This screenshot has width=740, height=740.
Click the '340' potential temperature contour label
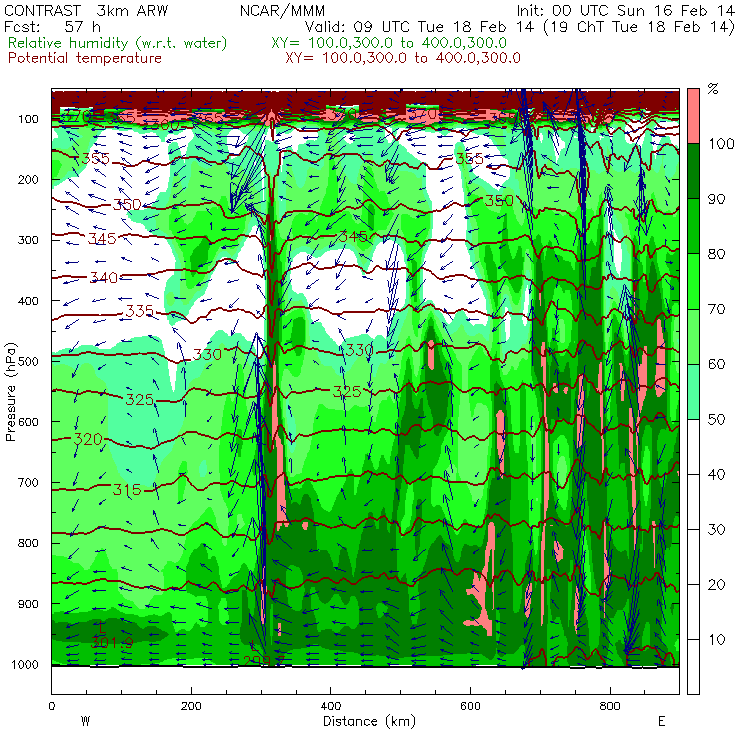tap(103, 277)
